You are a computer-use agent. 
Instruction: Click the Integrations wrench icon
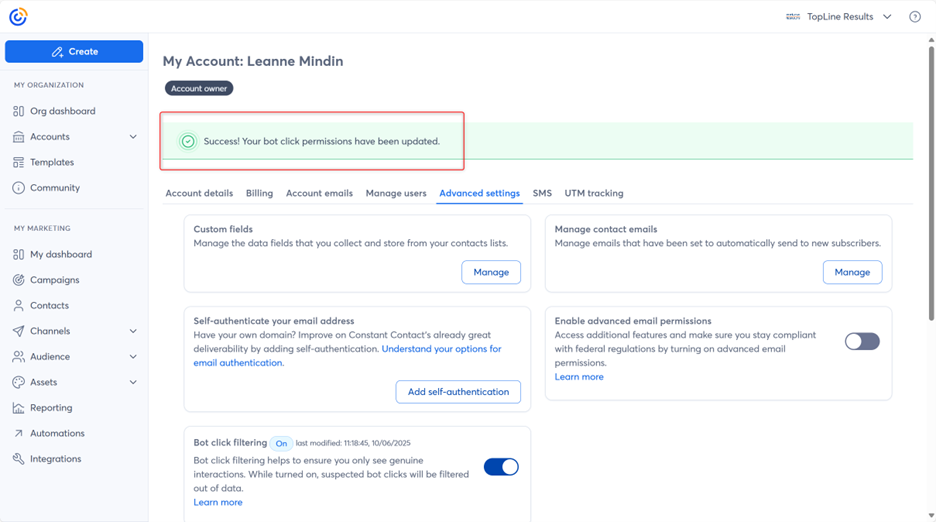[x=18, y=459]
